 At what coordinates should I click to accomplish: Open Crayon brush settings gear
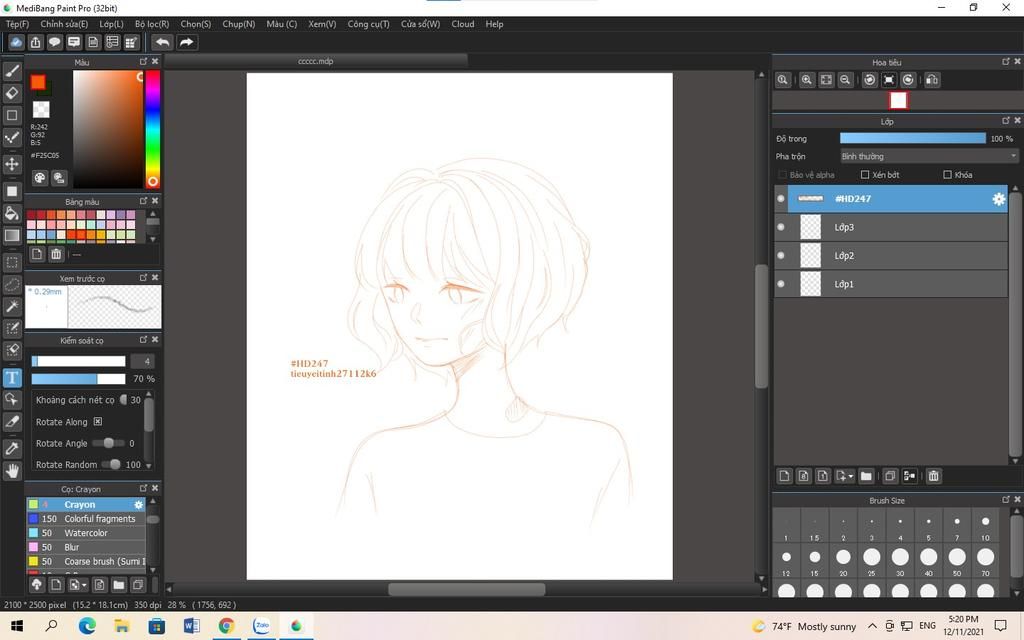click(138, 505)
